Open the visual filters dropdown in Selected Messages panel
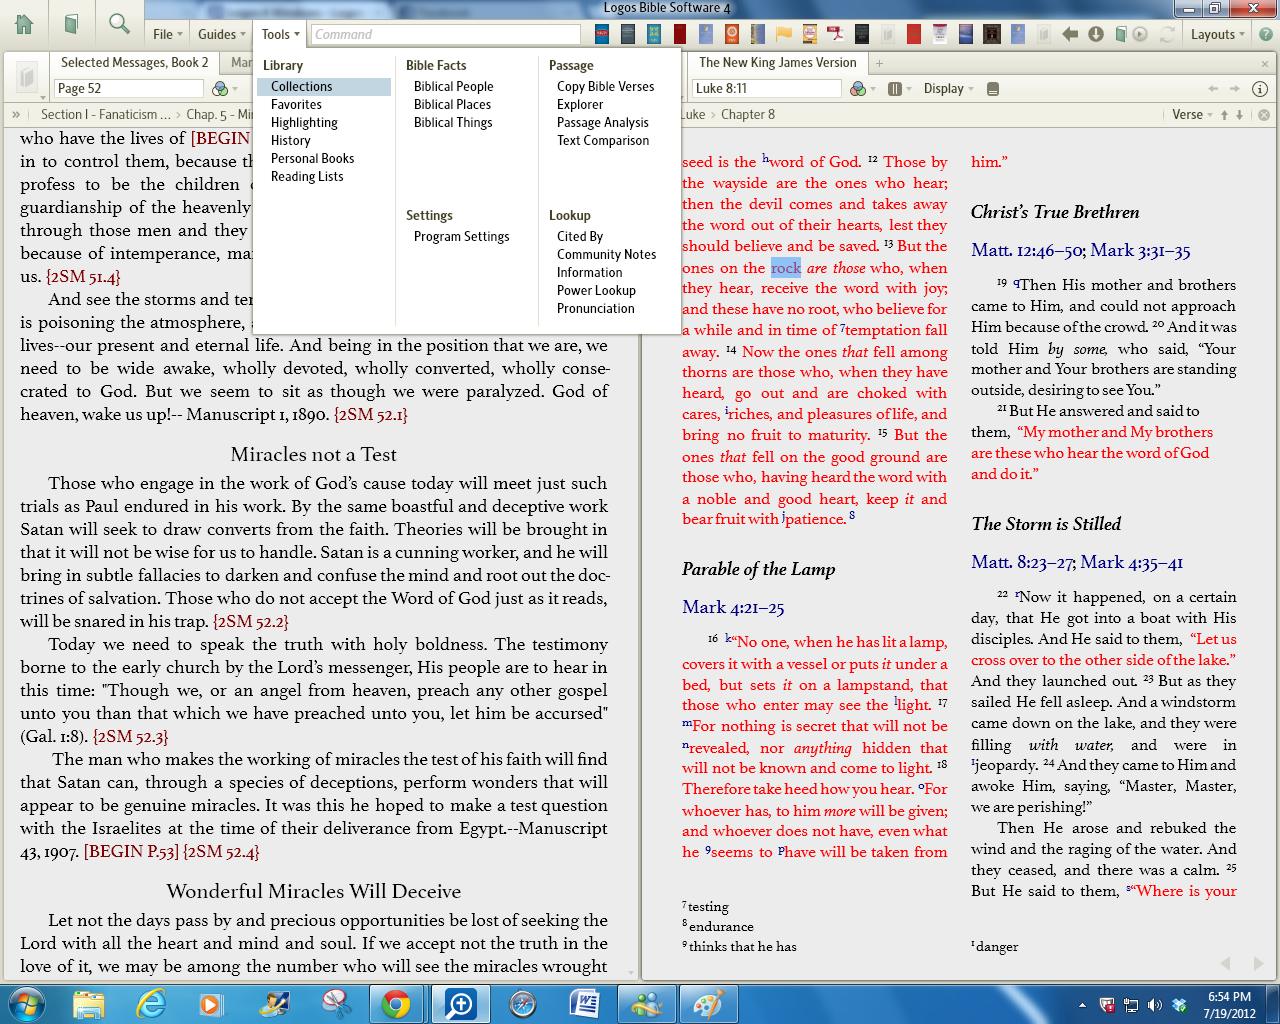Image resolution: width=1280 pixels, height=1024 pixels. pyautogui.click(x=225, y=89)
